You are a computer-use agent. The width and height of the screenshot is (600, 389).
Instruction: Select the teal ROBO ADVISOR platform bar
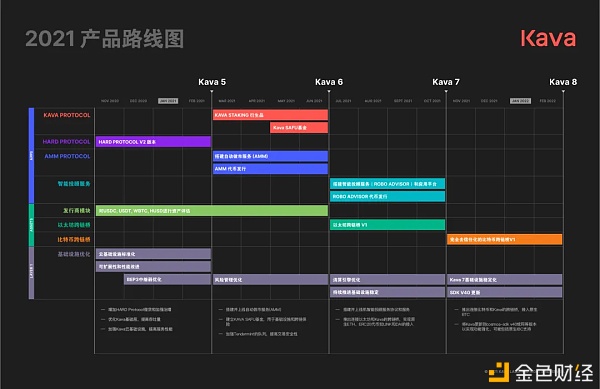pos(387,184)
